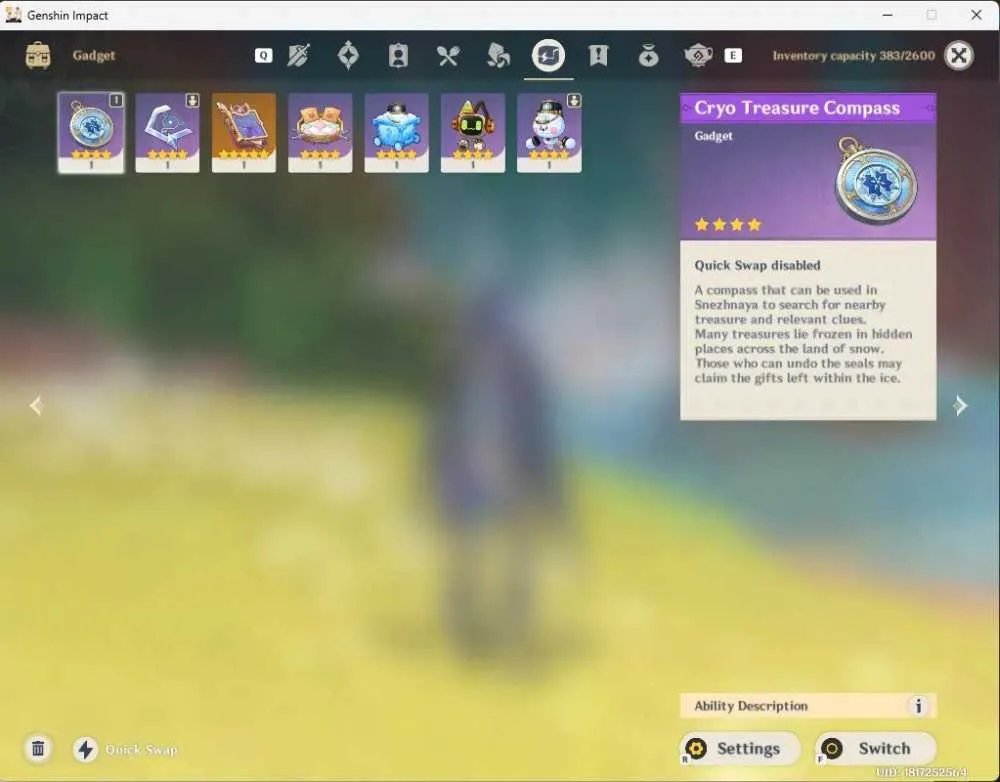Viewport: 1000px width, 782px height.
Task: Select the Cryo Treasure Compass item slot
Action: 91,133
